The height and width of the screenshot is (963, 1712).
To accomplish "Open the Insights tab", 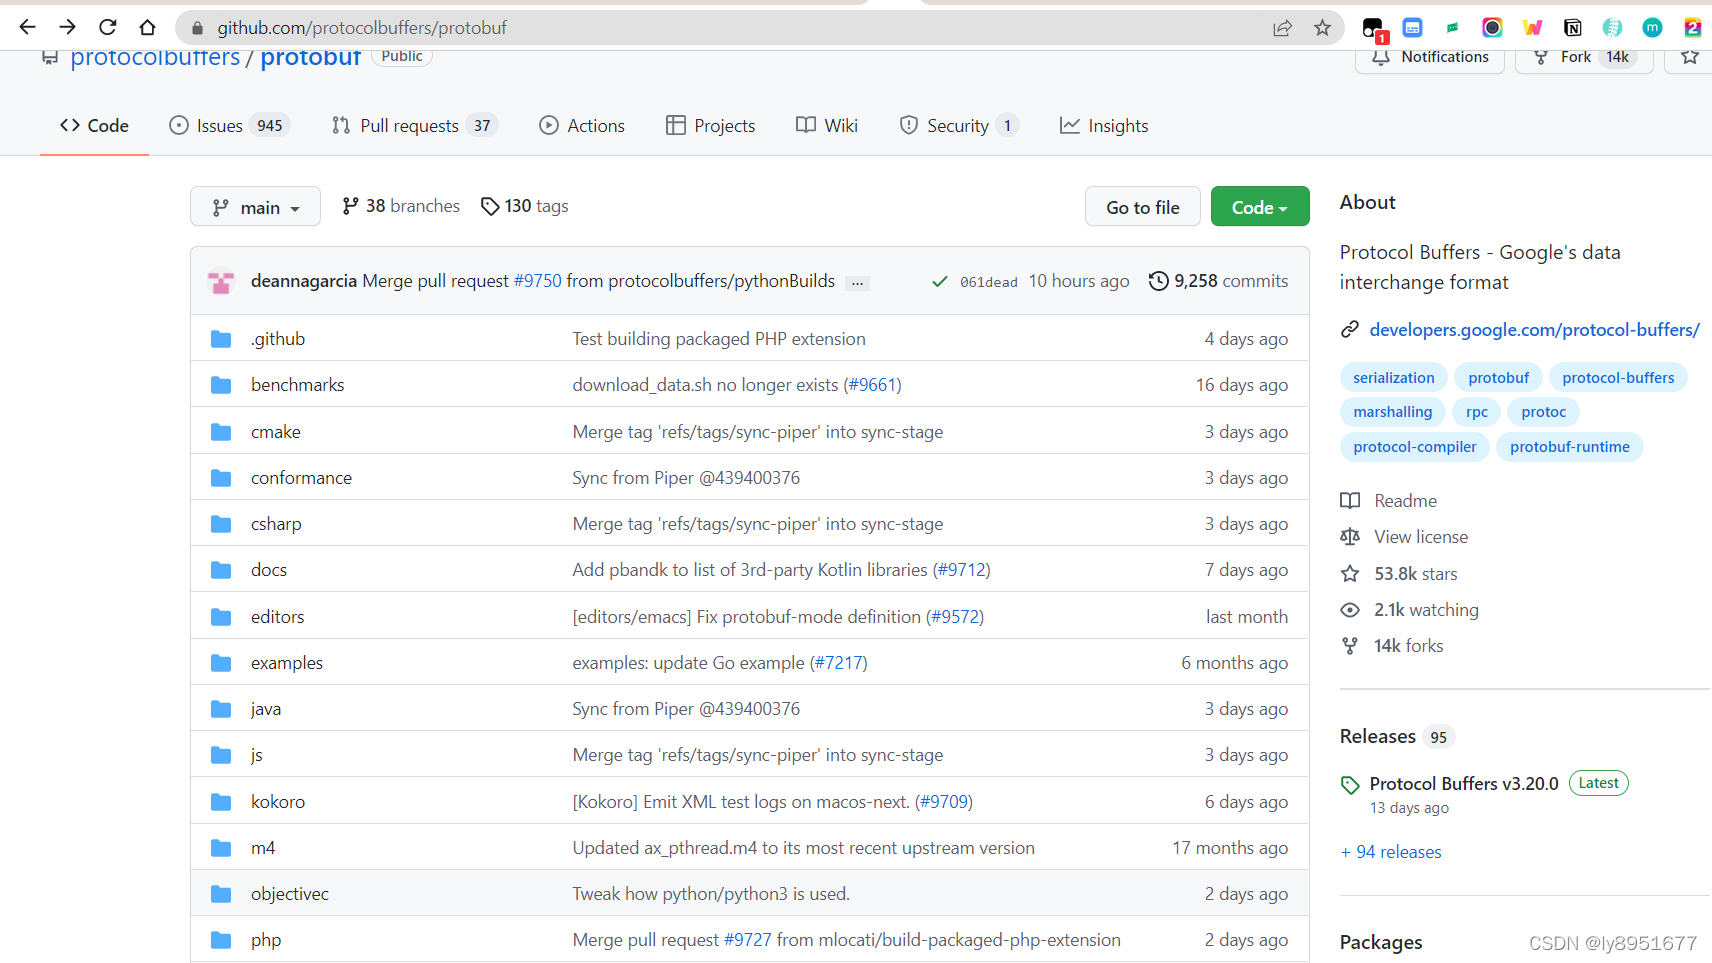I will (1104, 126).
